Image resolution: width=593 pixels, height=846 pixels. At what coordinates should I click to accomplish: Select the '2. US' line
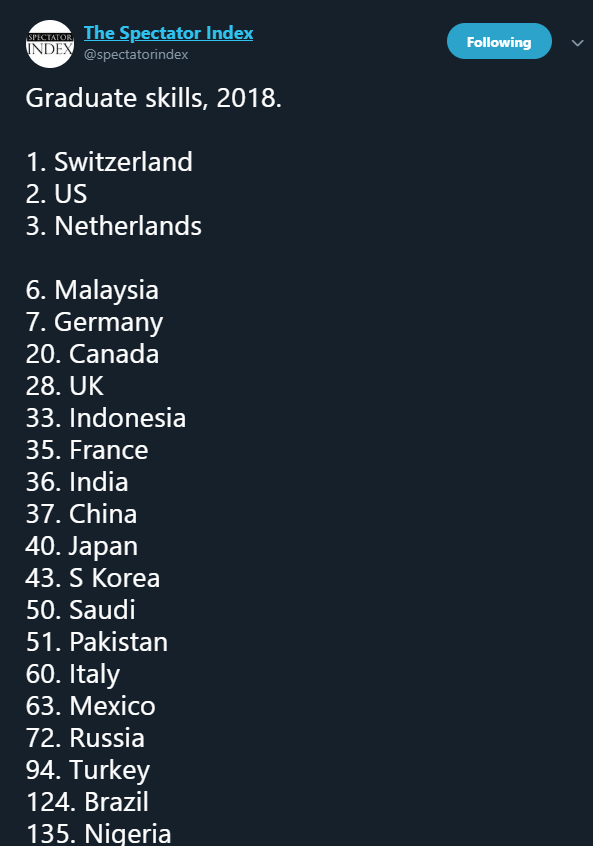(56, 194)
